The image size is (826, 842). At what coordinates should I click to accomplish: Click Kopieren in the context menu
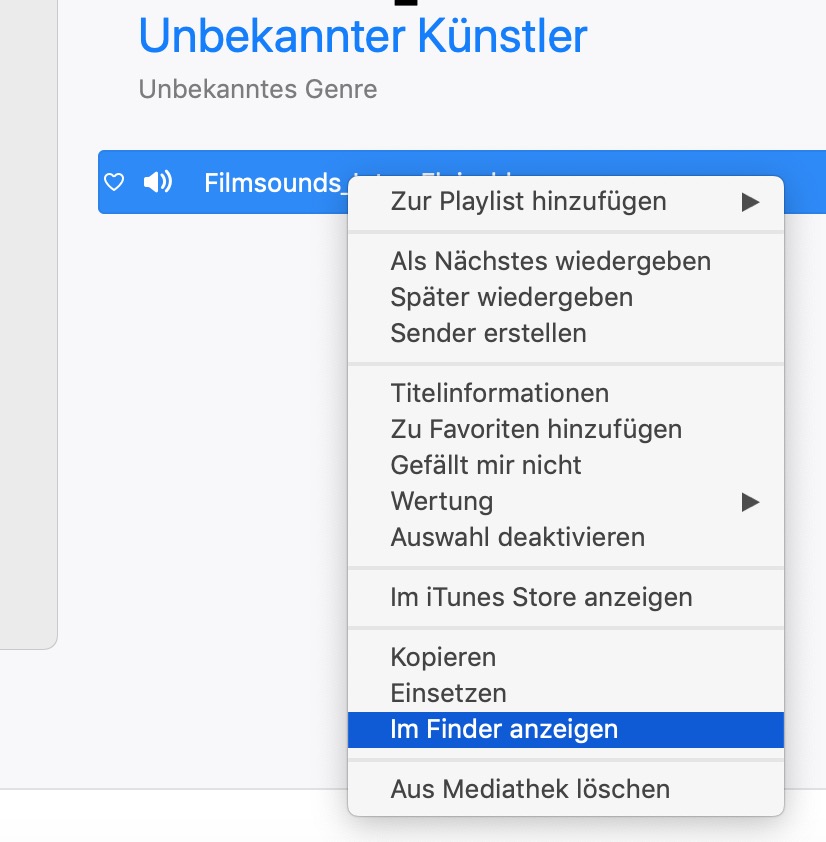pyautogui.click(x=443, y=658)
